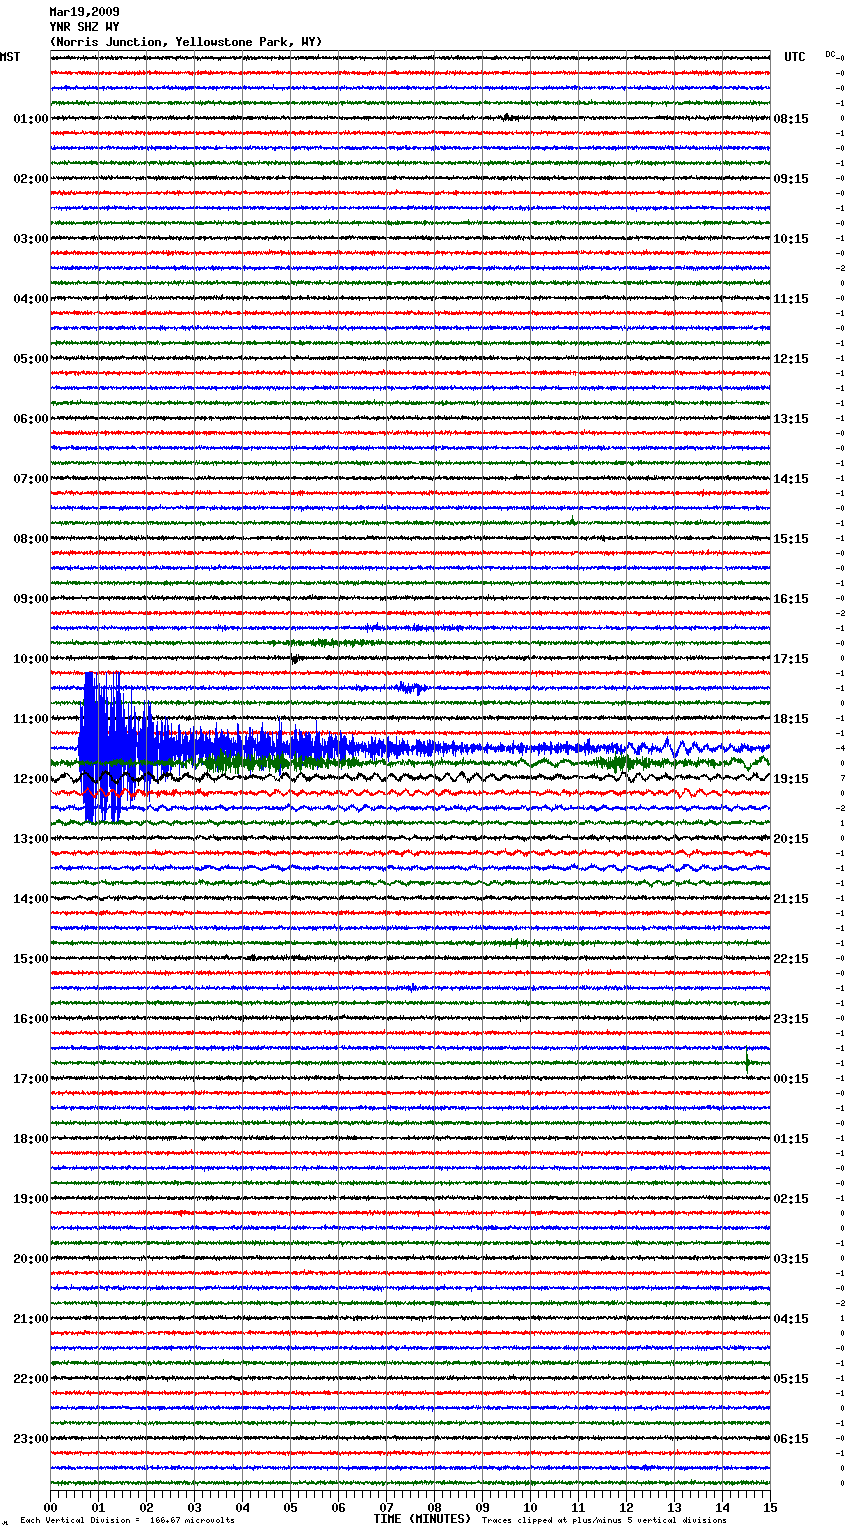Select the 14:00 MST time label
The image size is (850, 1534).
pyautogui.click(x=31, y=899)
